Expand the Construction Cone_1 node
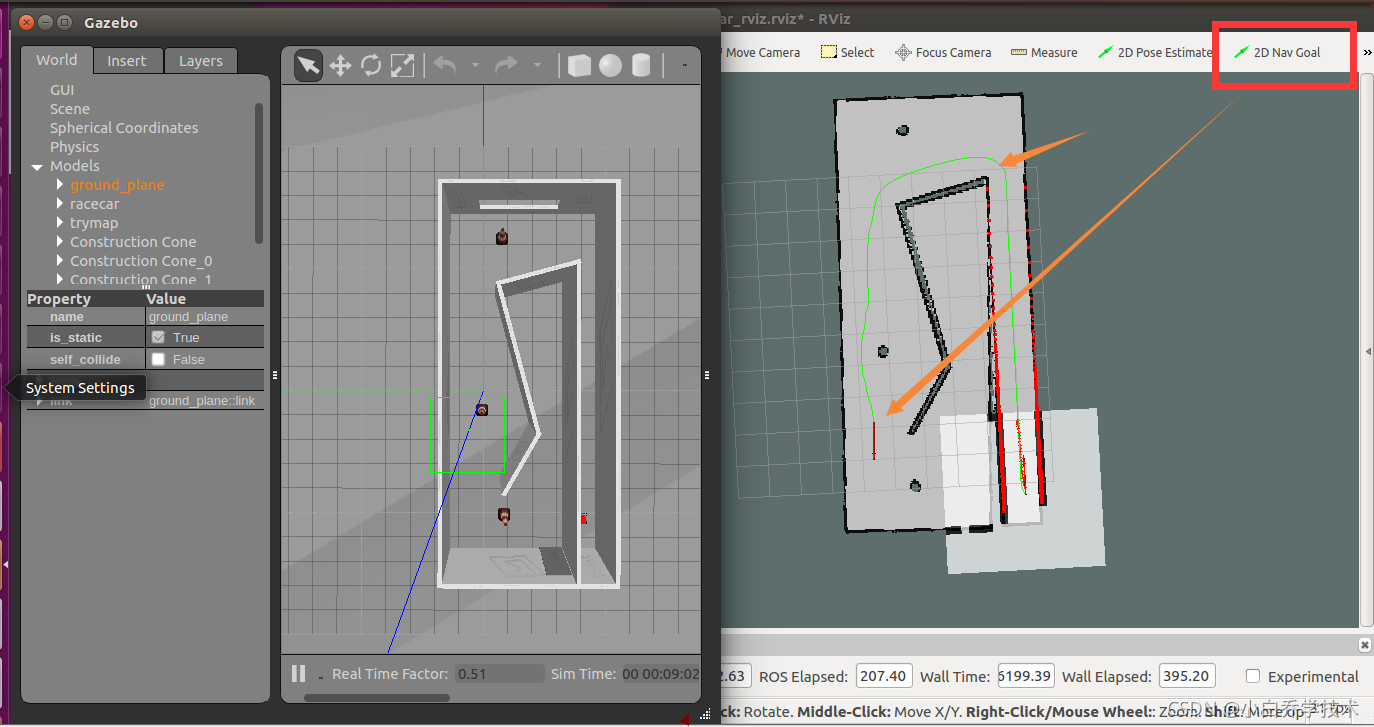Image resolution: width=1374 pixels, height=727 pixels. (60, 280)
